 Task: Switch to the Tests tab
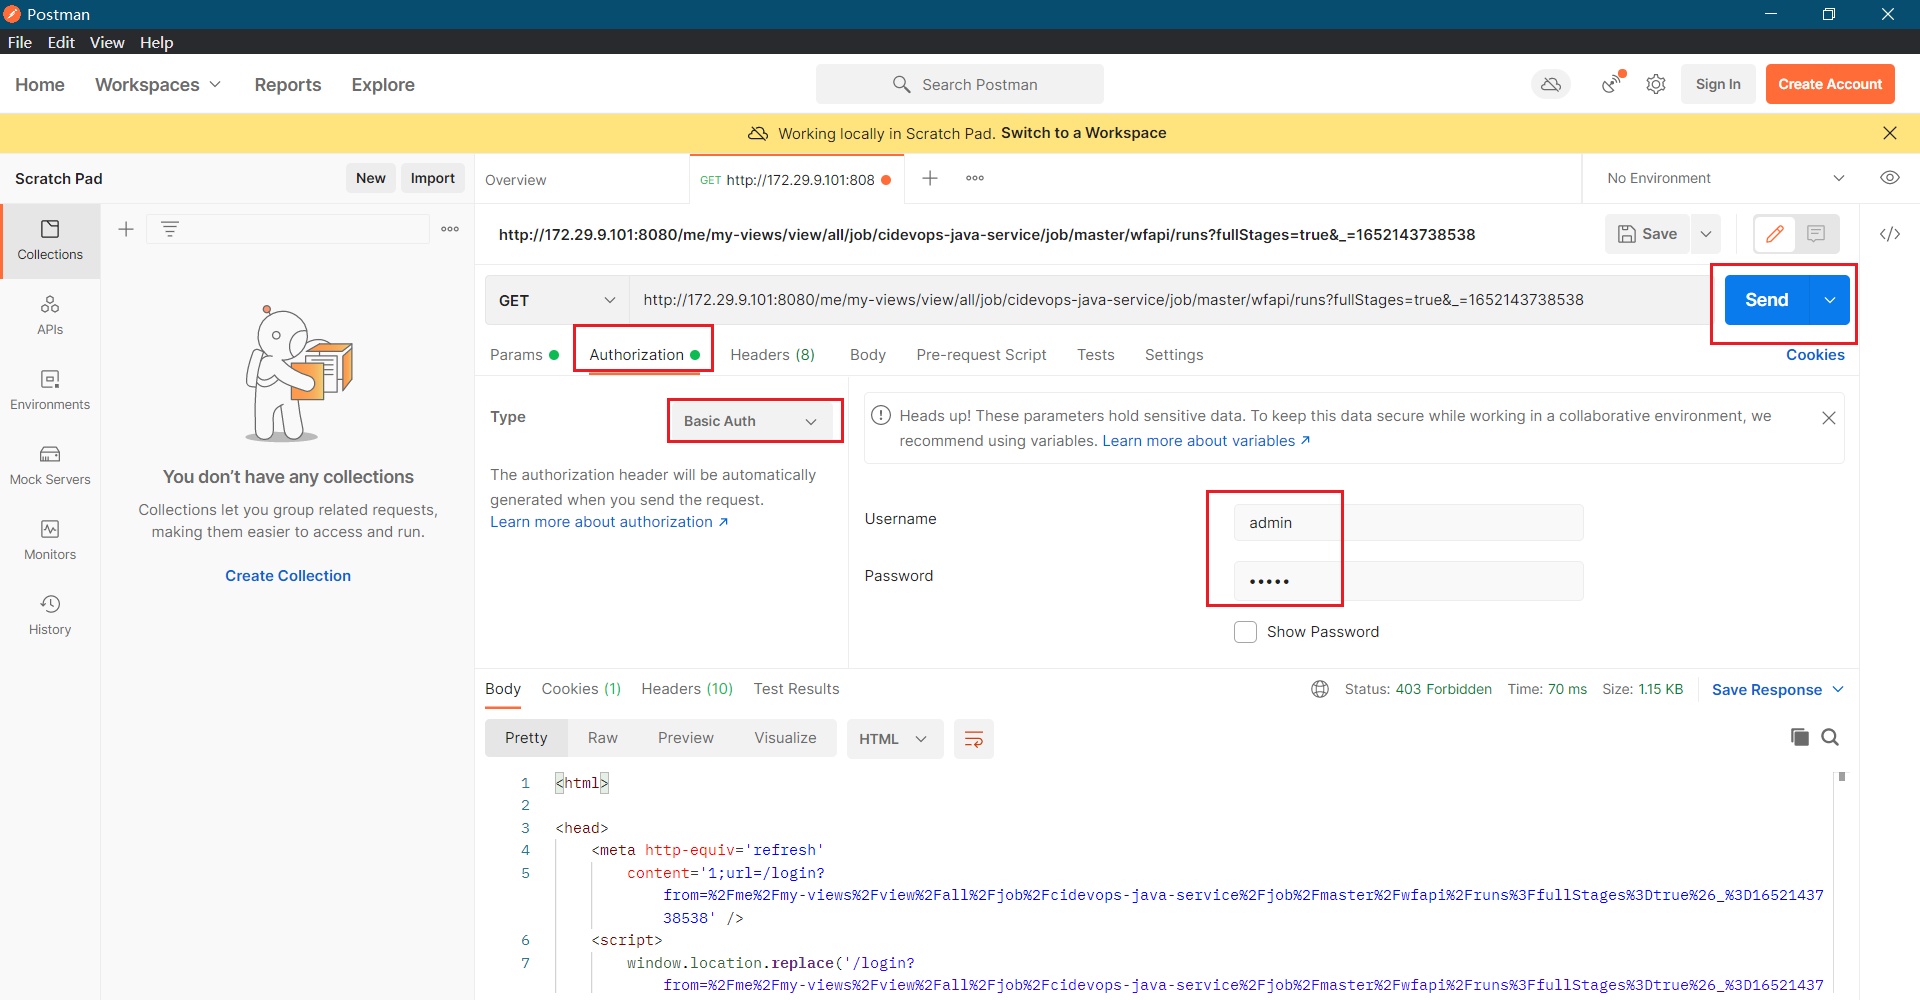[1096, 355]
